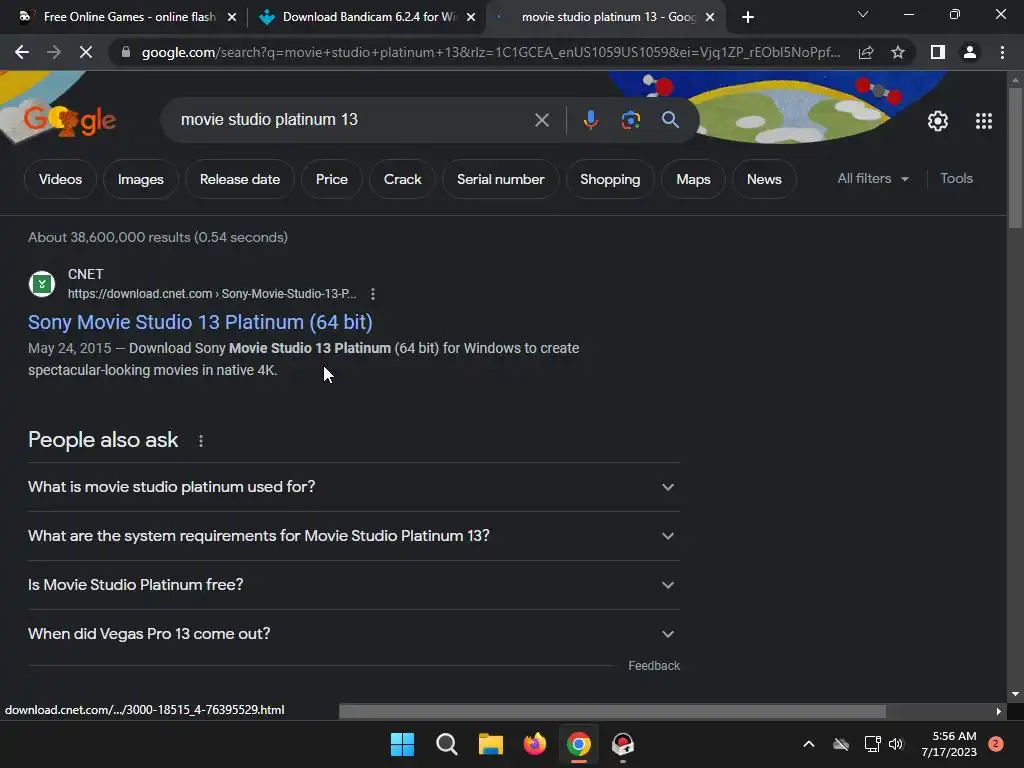Filter results by Shopping
The image size is (1024, 768).
[x=610, y=180]
